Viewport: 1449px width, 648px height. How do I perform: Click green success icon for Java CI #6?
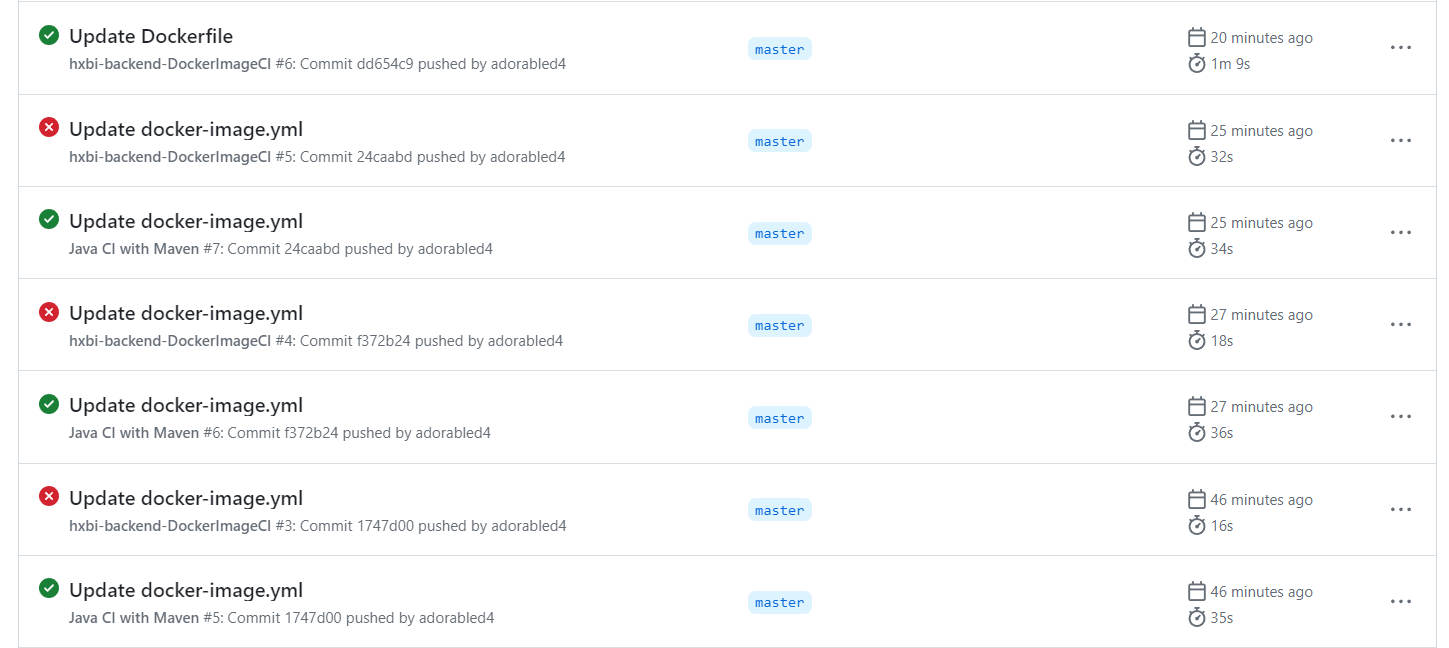[x=49, y=404]
